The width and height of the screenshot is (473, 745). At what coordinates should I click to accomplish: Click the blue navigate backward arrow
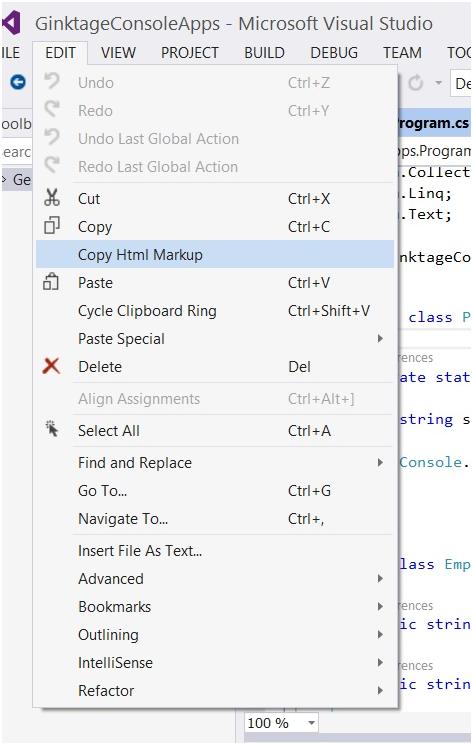click(x=18, y=83)
